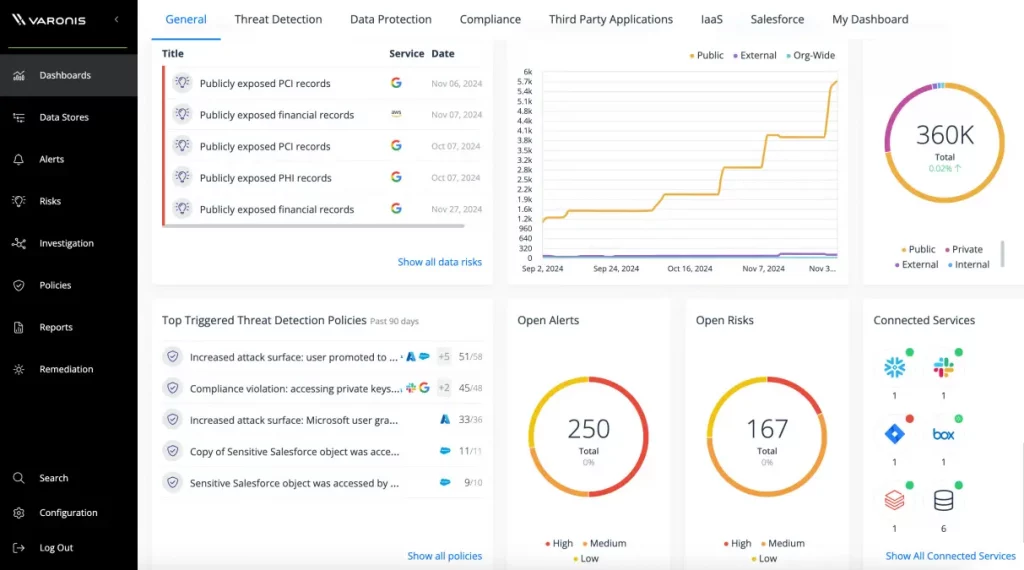Switch to the Threat Detection tab
Viewport: 1024px width, 570px height.
278,19
